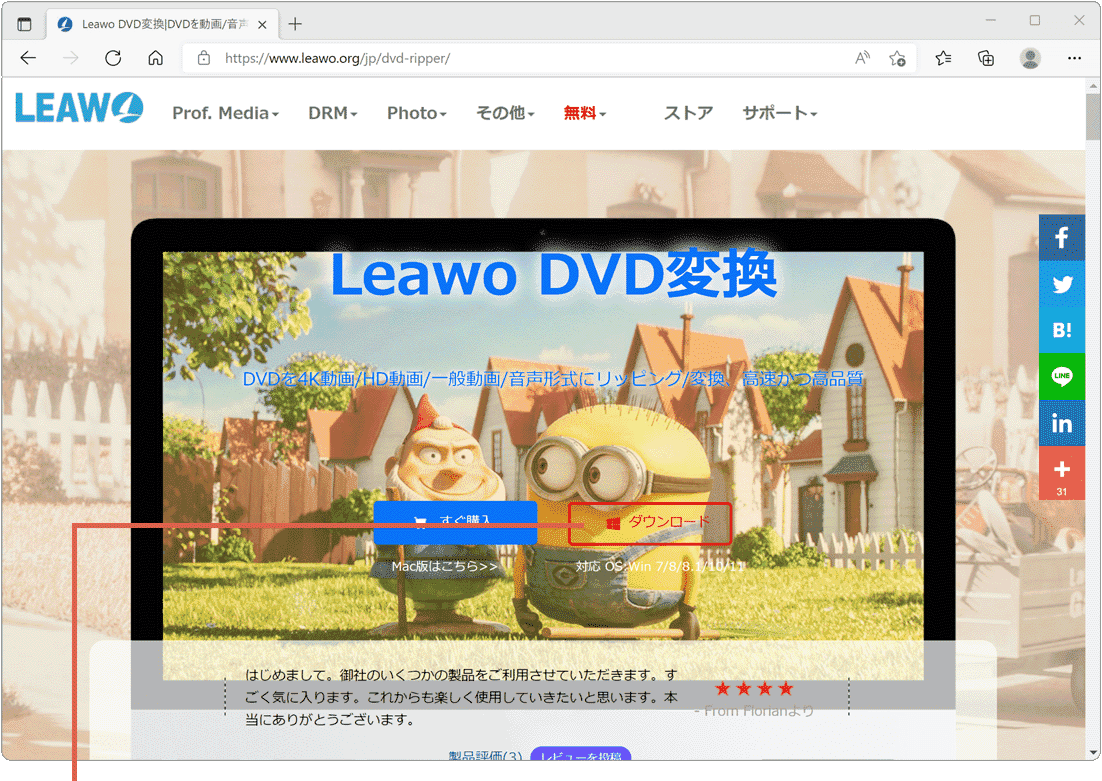Click the ダウンロード button
The height and width of the screenshot is (781, 1102).
pos(649,523)
